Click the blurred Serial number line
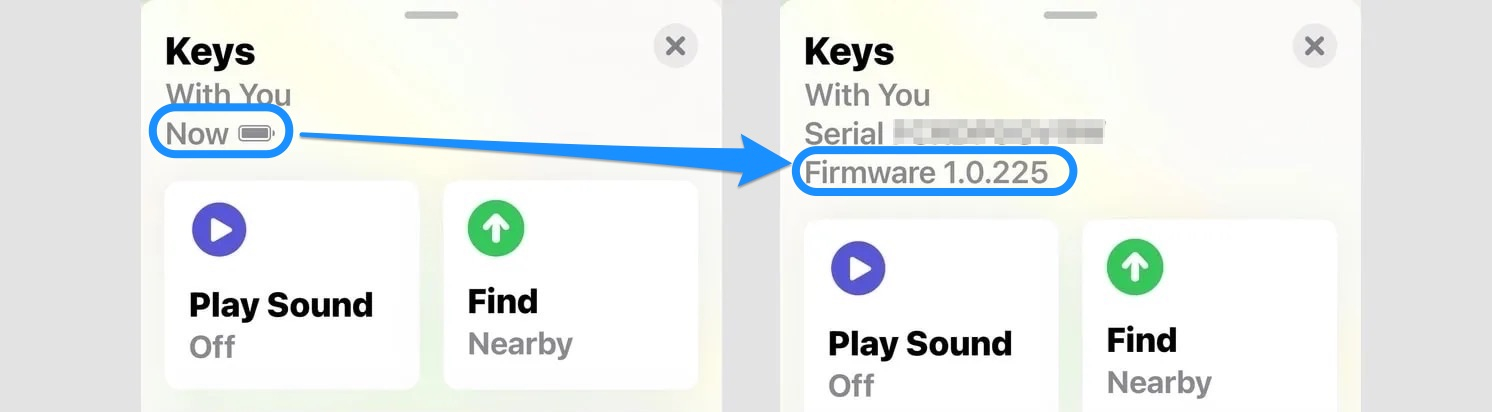 (x=954, y=133)
